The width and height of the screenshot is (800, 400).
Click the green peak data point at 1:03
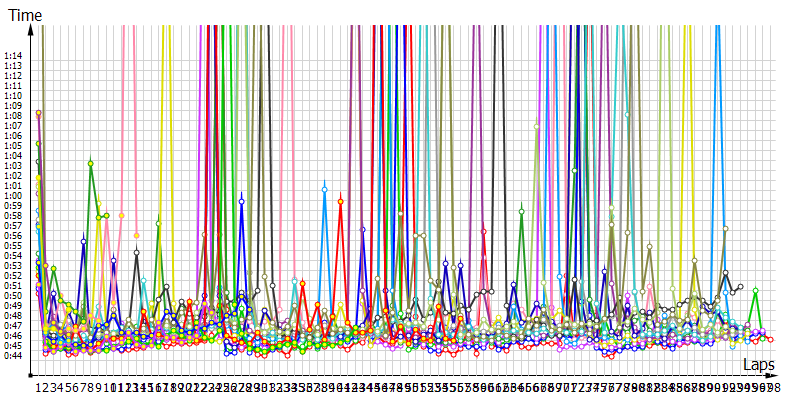click(91, 163)
